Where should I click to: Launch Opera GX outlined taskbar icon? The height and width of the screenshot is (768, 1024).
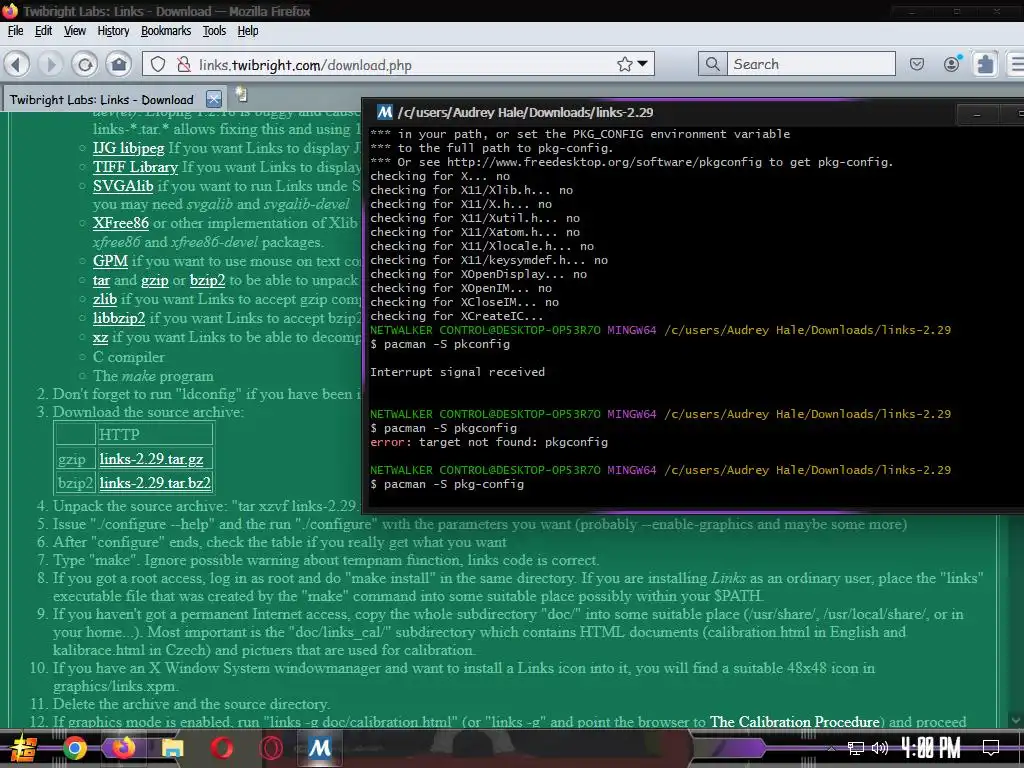click(270, 748)
